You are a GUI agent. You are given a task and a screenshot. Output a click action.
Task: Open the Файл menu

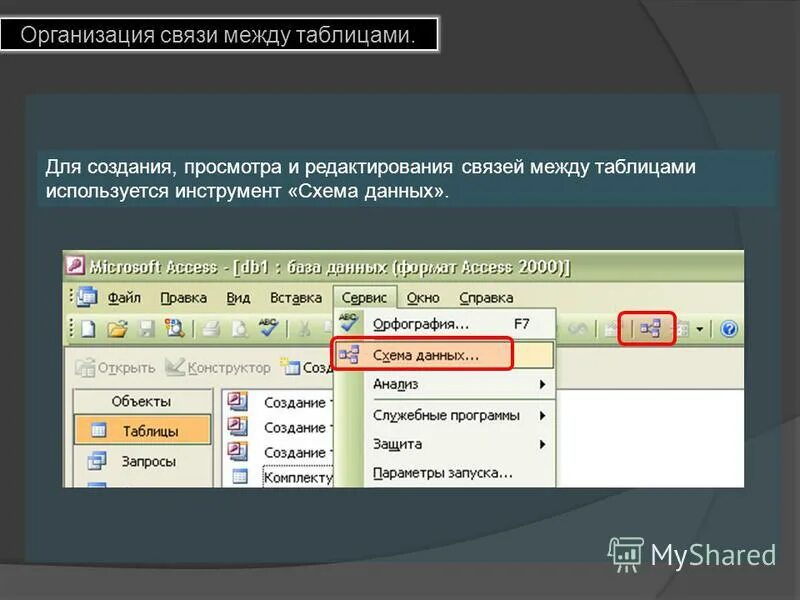point(124,297)
